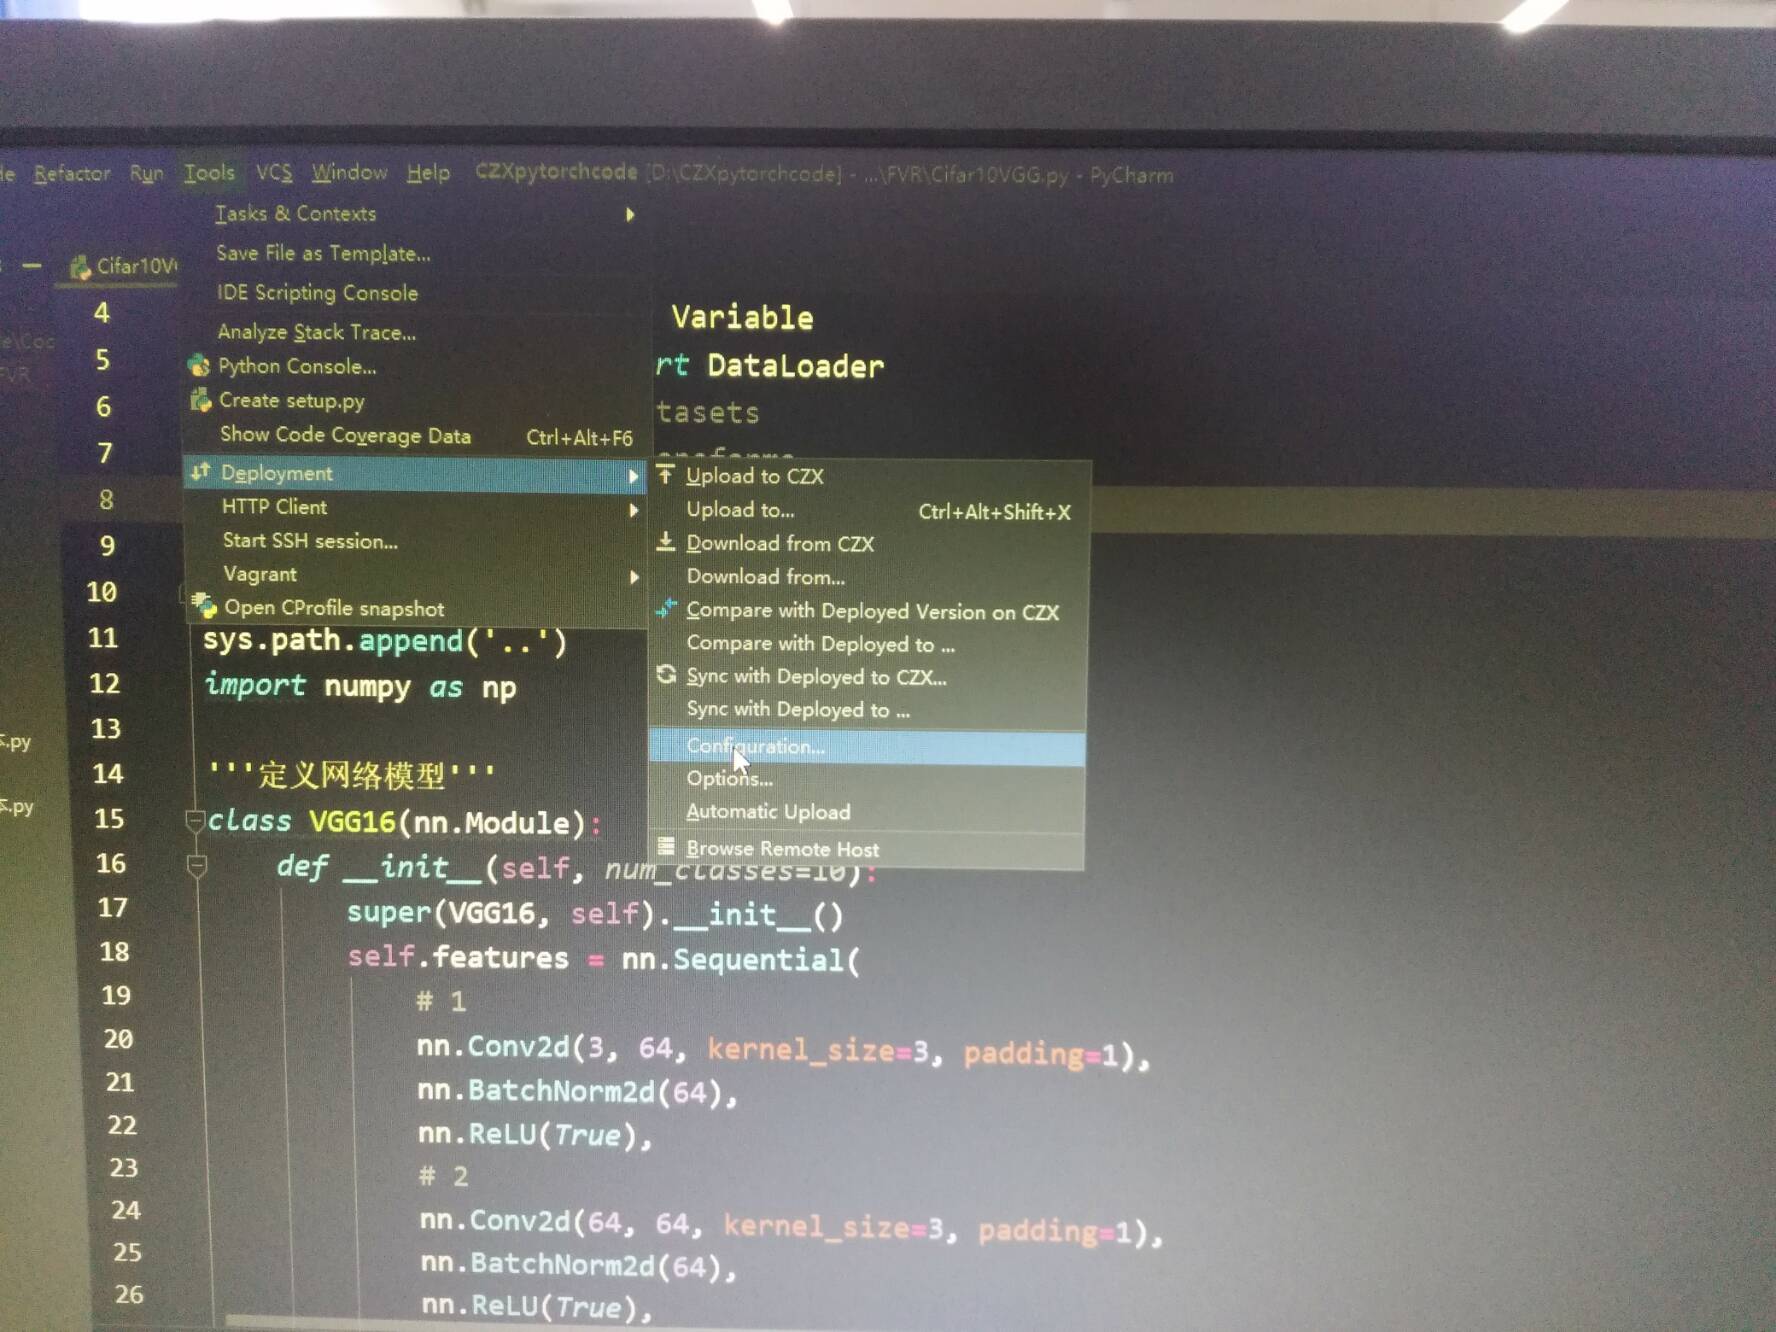Expand the Tasks & Contexts submenu arrow

pos(630,214)
